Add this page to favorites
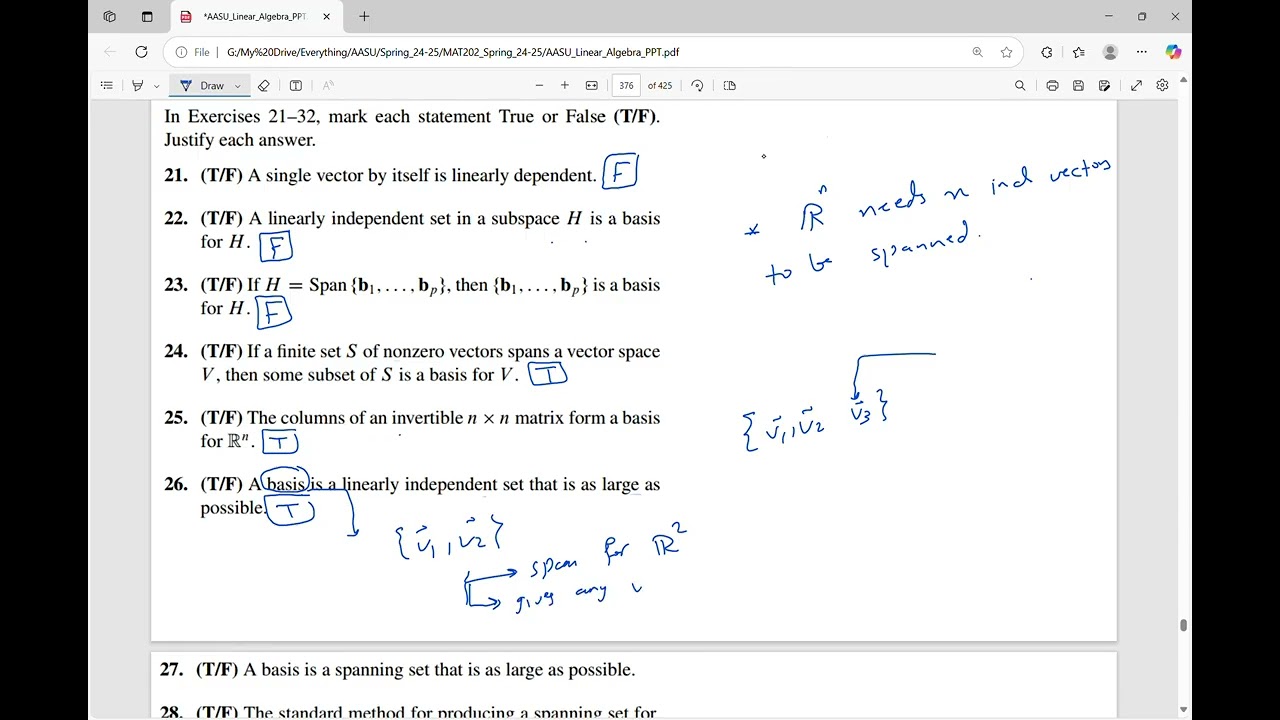1280x720 pixels. [1007, 52]
